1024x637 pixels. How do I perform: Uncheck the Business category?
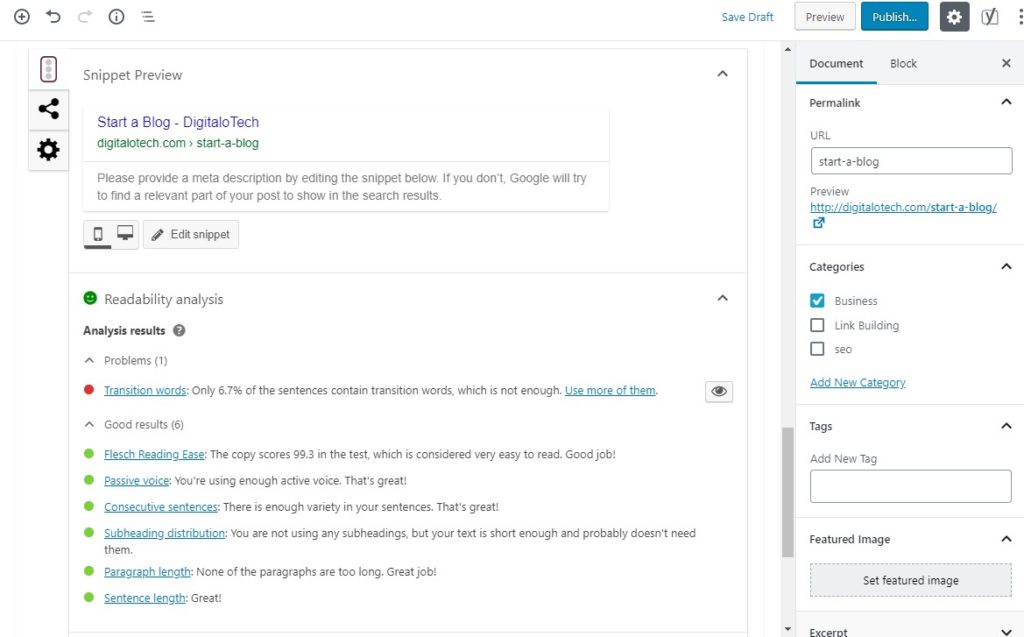(817, 301)
